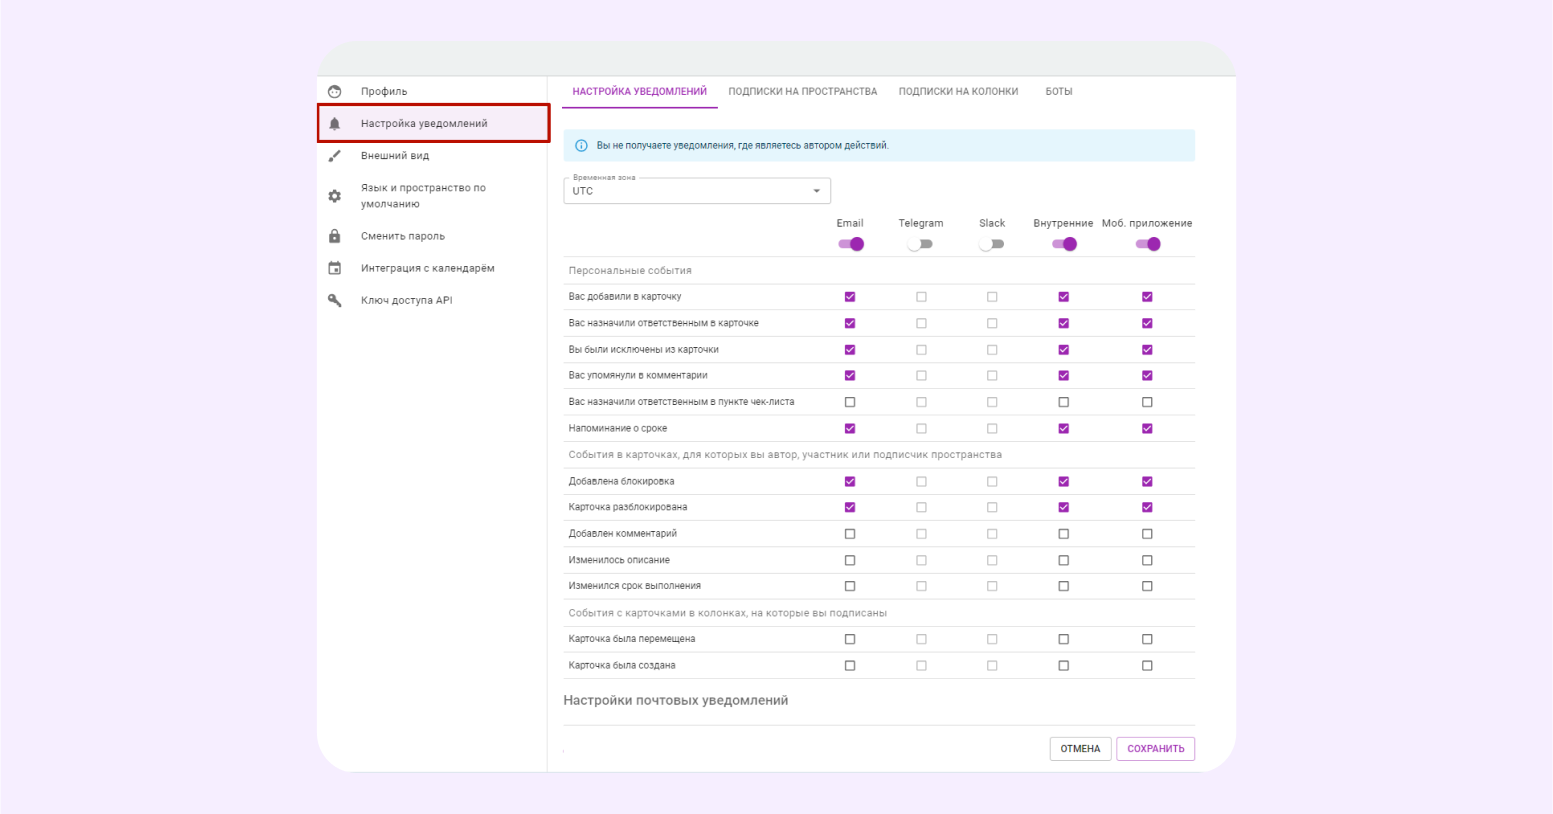
Task: Uncheck Внутренние for Добавлена блокировка
Action: [1064, 481]
